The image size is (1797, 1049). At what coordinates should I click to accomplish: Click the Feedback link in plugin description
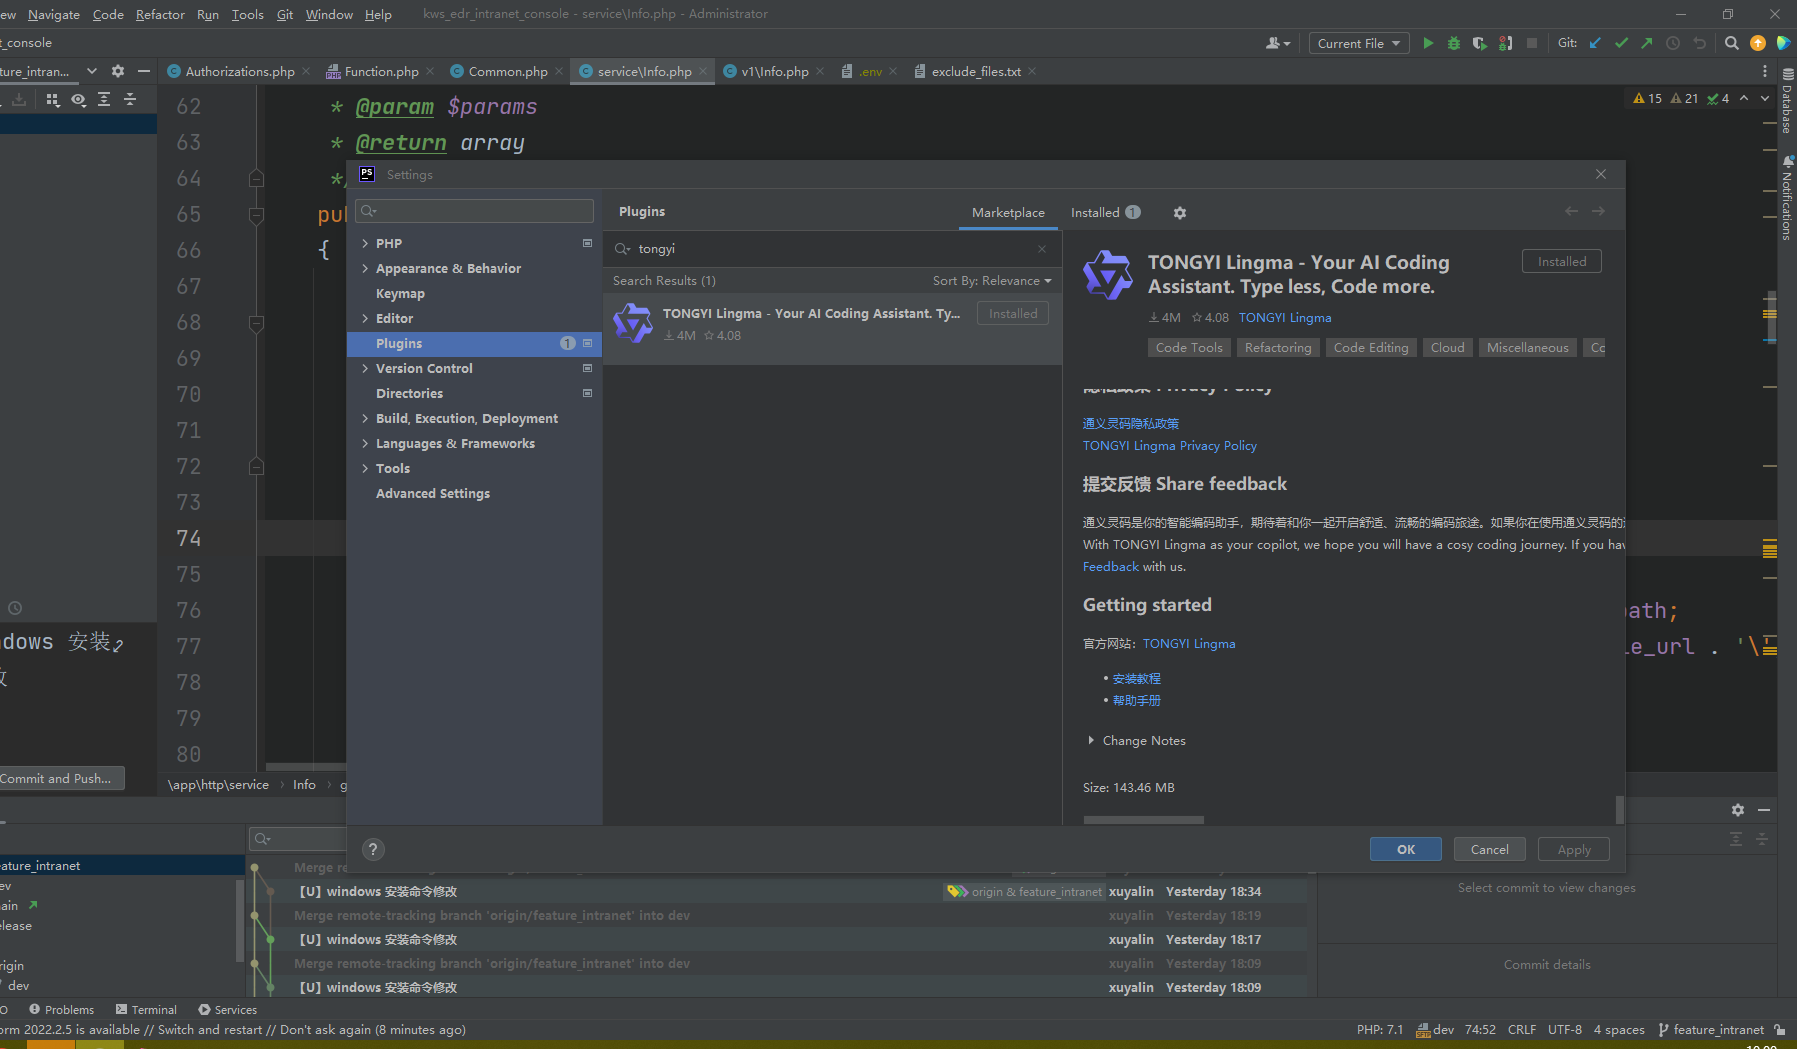[1111, 567]
